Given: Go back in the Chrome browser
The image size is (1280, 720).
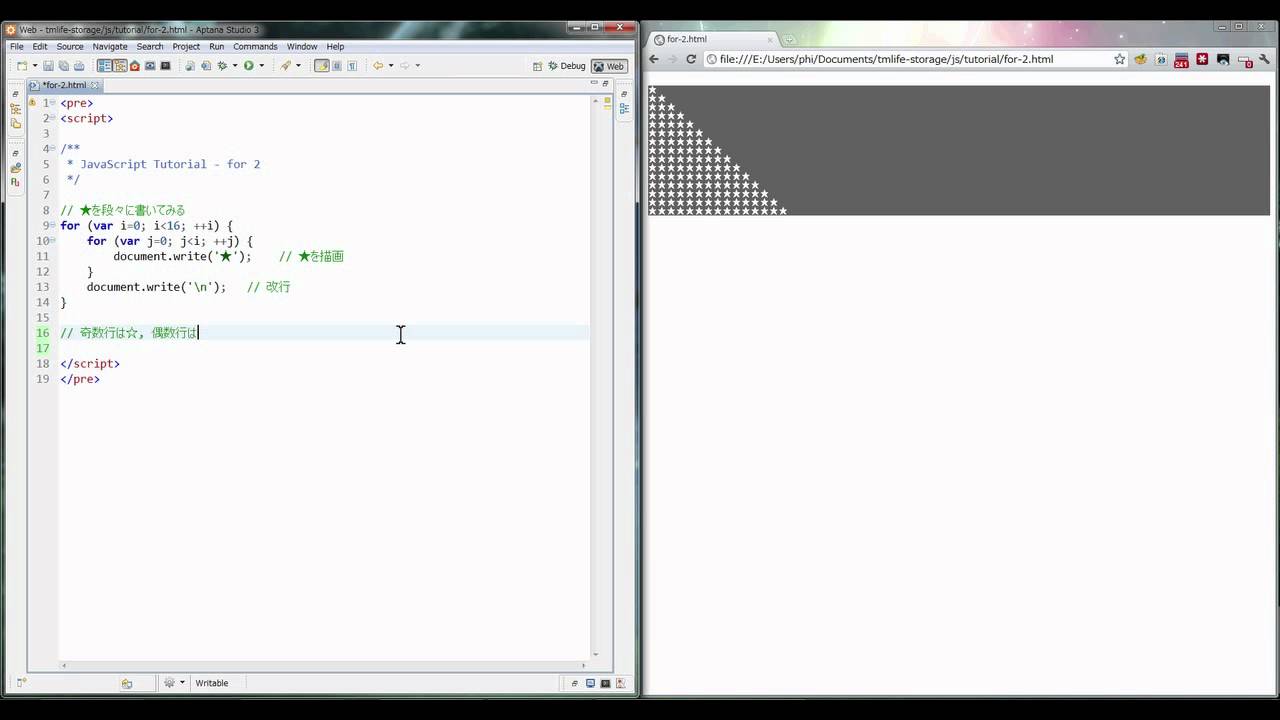Looking at the screenshot, I should [x=654, y=59].
